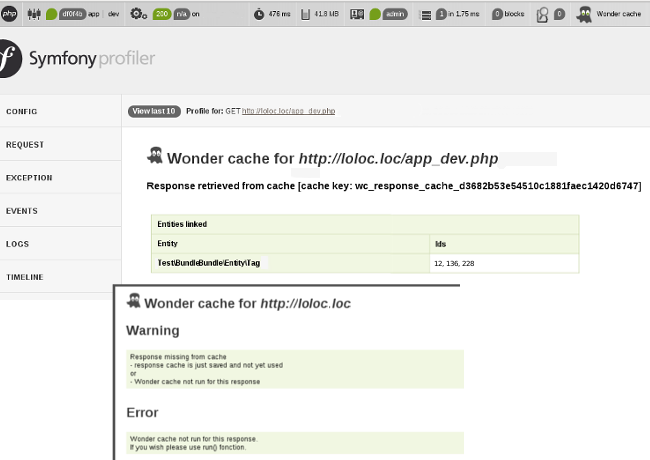Screen dimensions: 650x460
Task: Click the query count badge before 'in 1.75 ms'
Action: point(441,14)
